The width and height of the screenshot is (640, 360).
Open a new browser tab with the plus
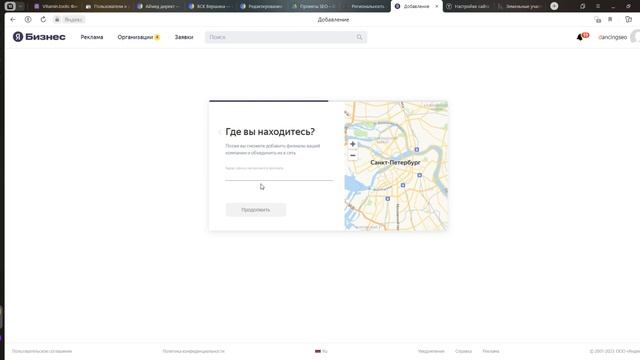click(x=554, y=6)
